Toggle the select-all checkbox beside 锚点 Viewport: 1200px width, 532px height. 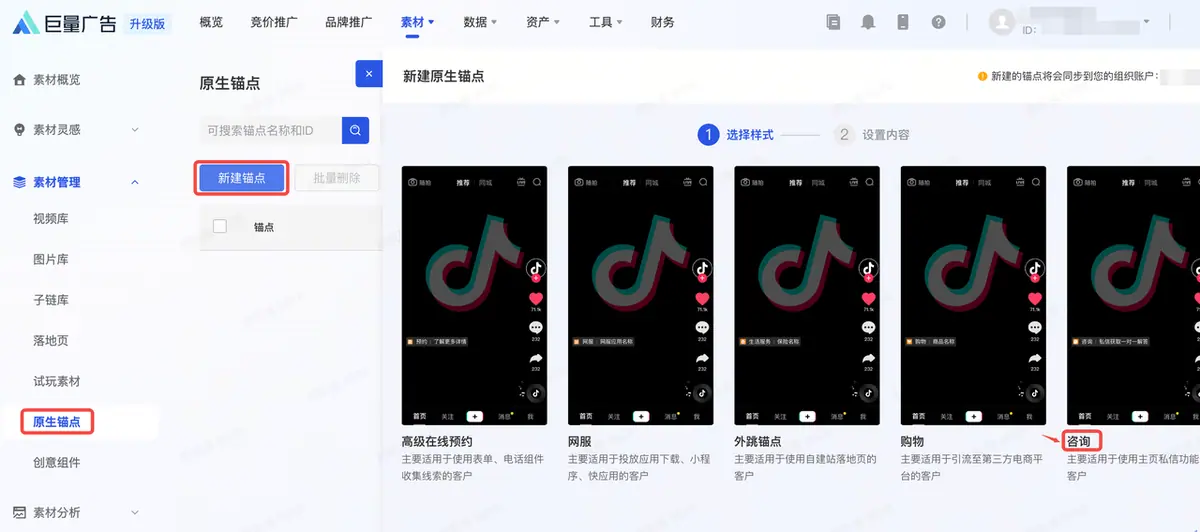[x=220, y=227]
